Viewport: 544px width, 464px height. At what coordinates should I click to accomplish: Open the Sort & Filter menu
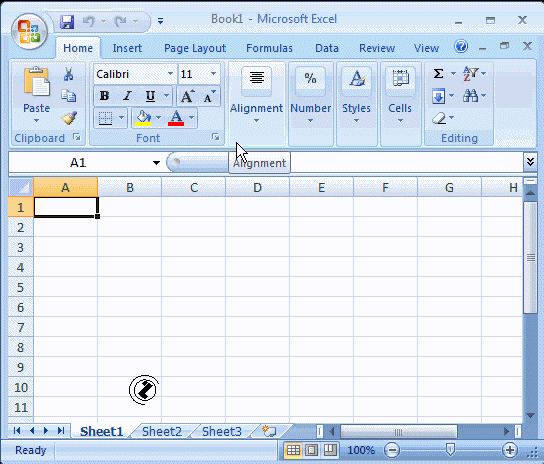[474, 74]
